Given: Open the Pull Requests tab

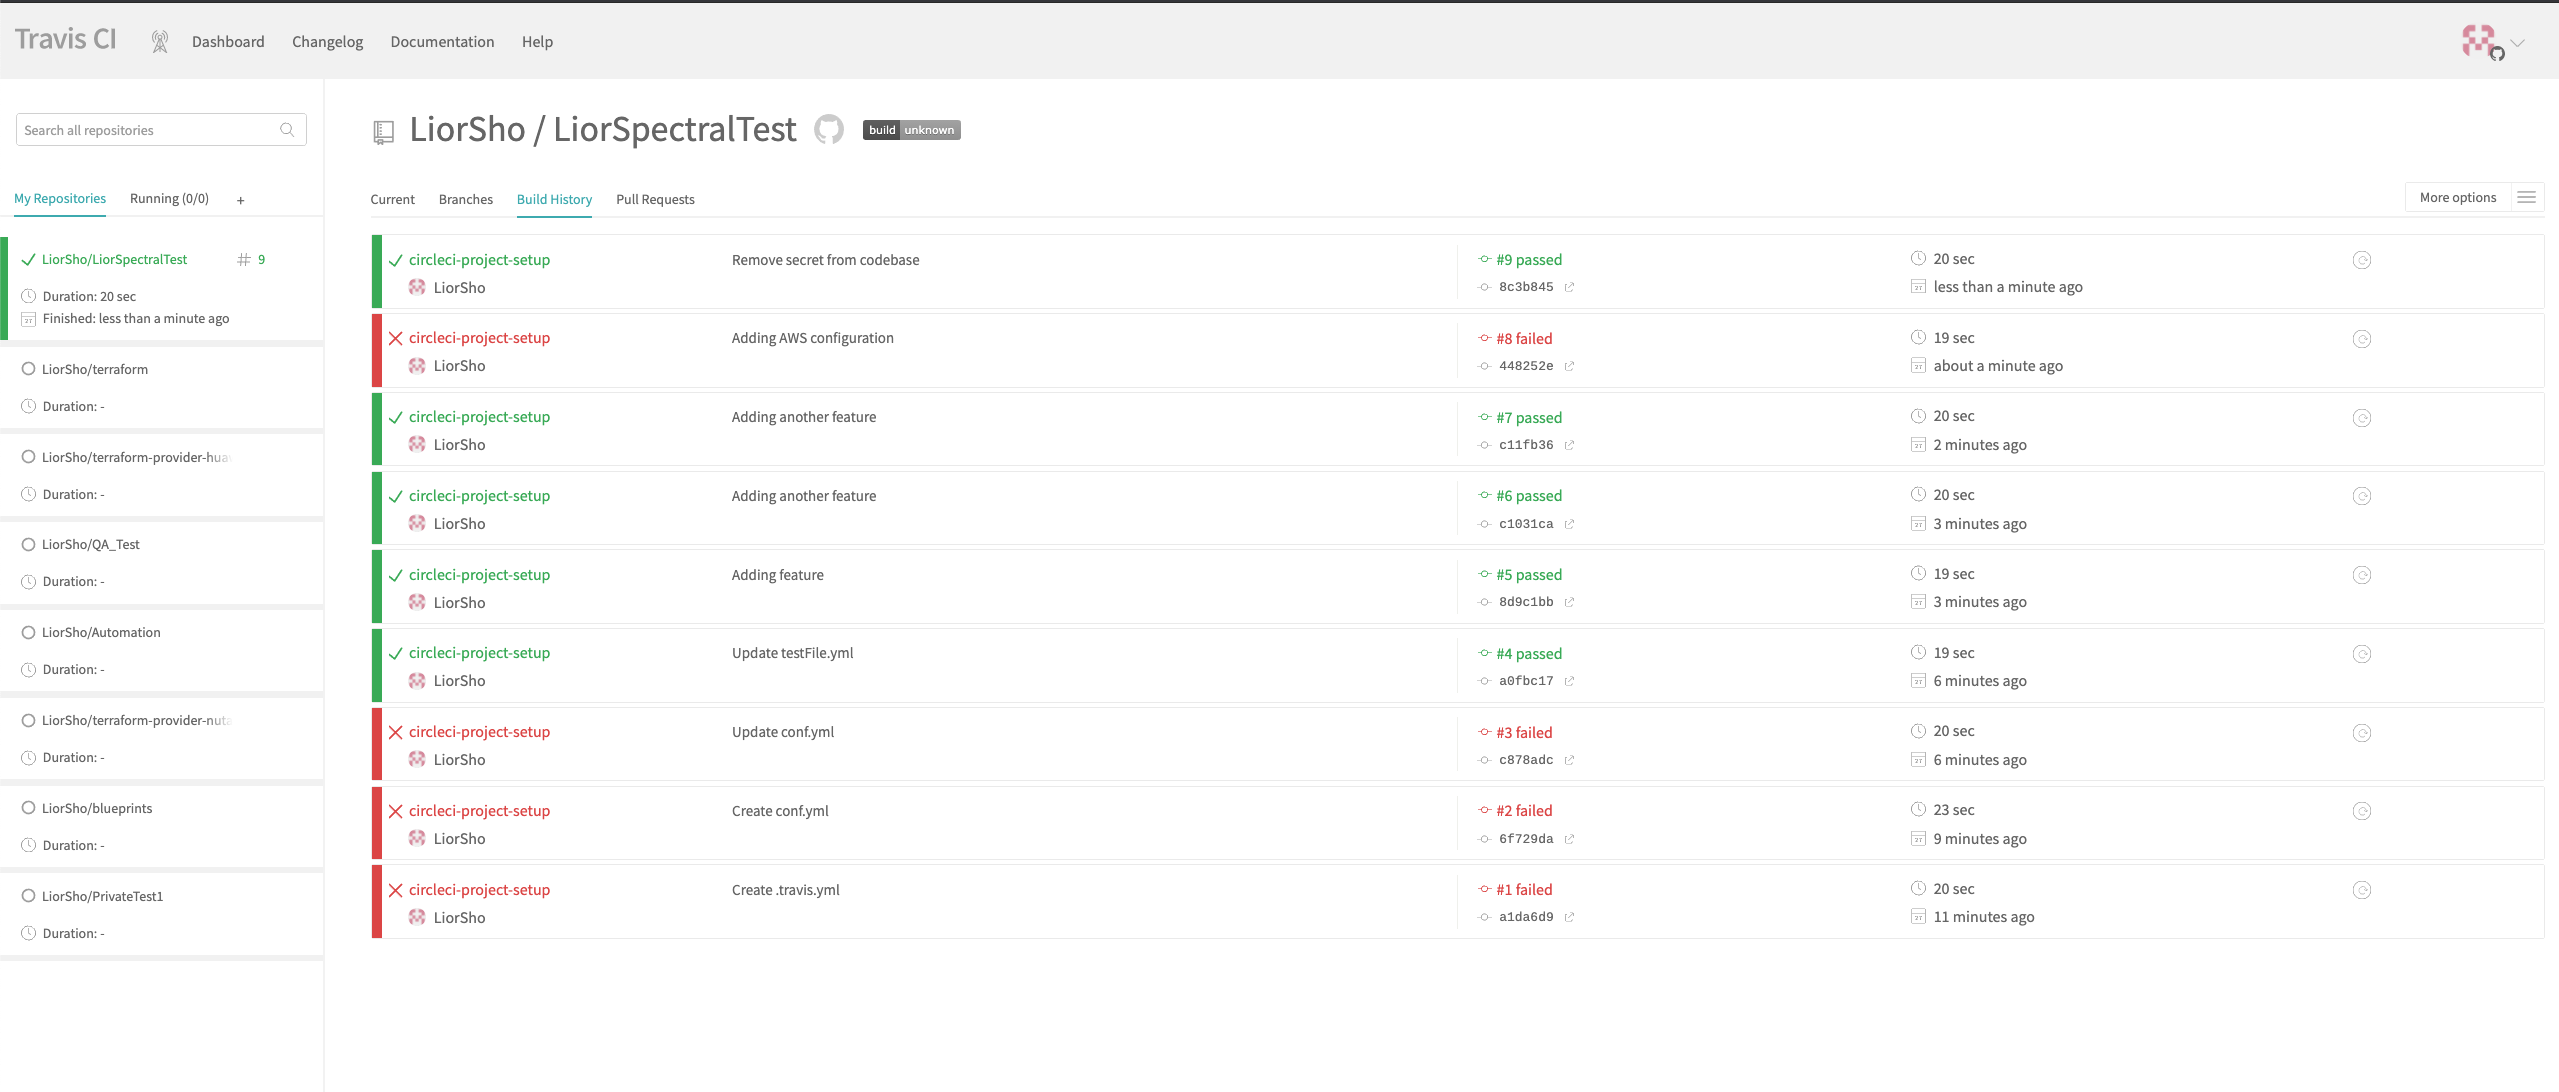Looking at the screenshot, I should (655, 200).
